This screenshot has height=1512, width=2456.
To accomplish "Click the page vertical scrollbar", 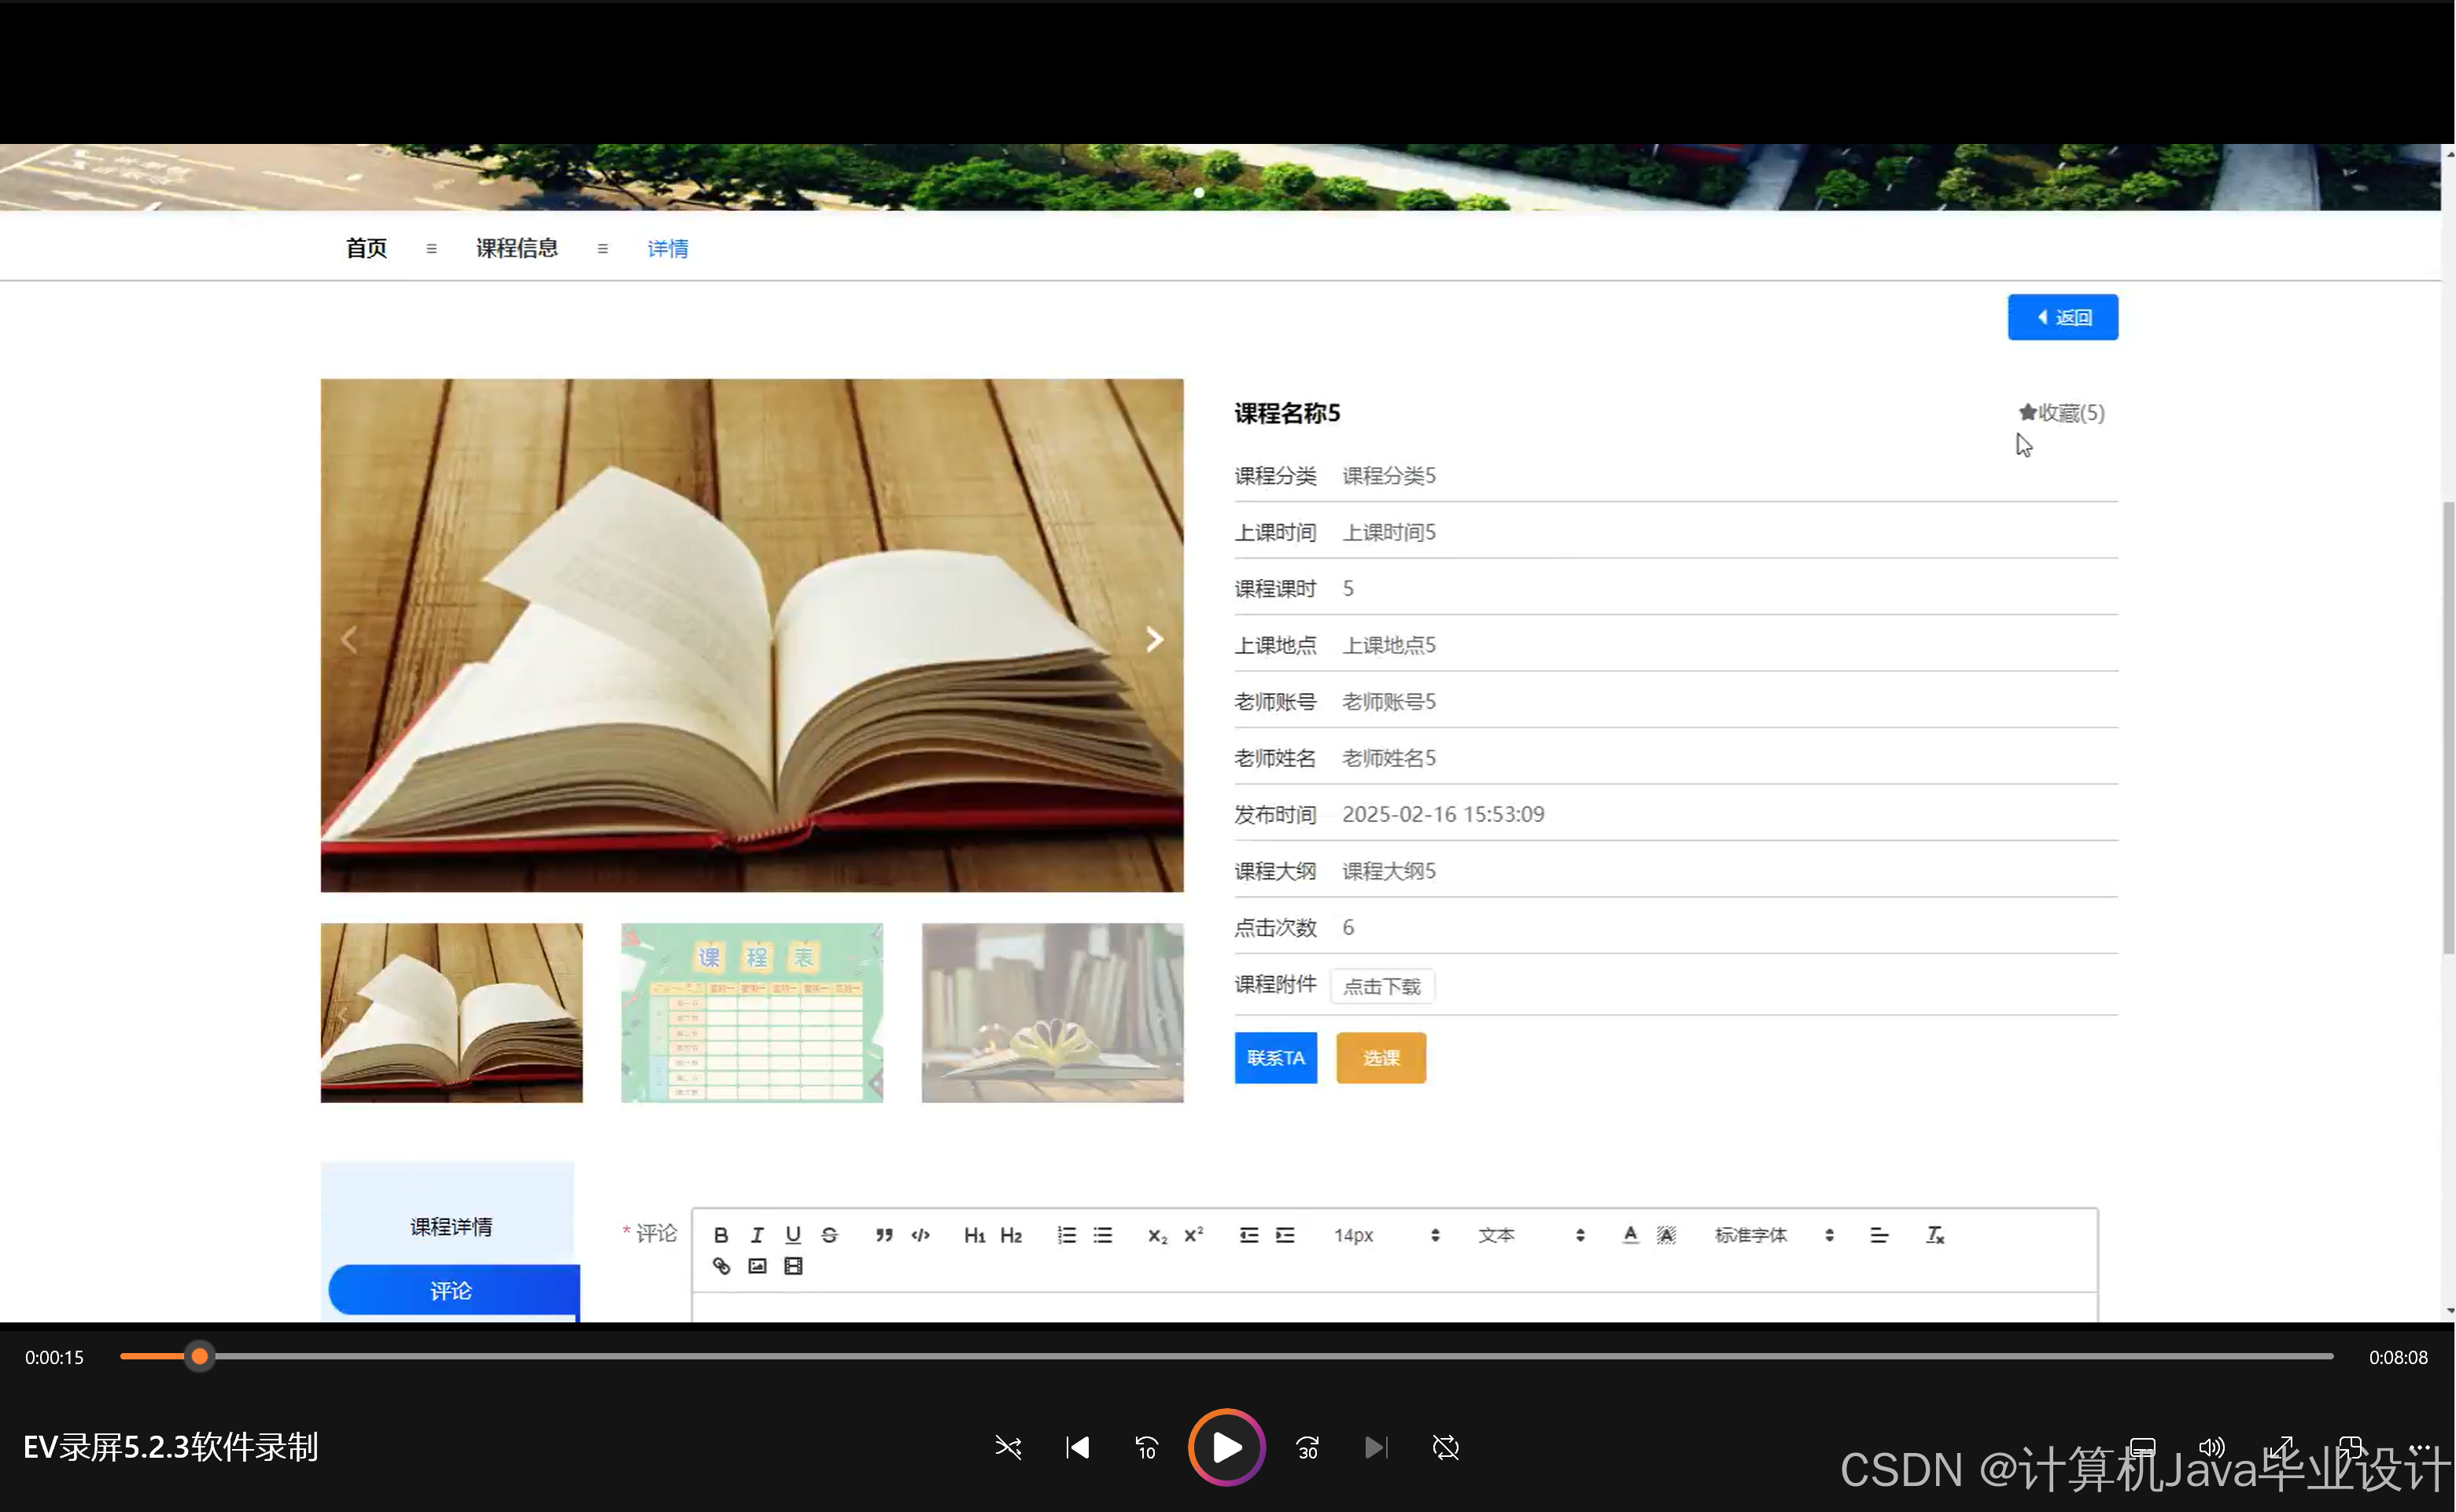I will [2448, 728].
